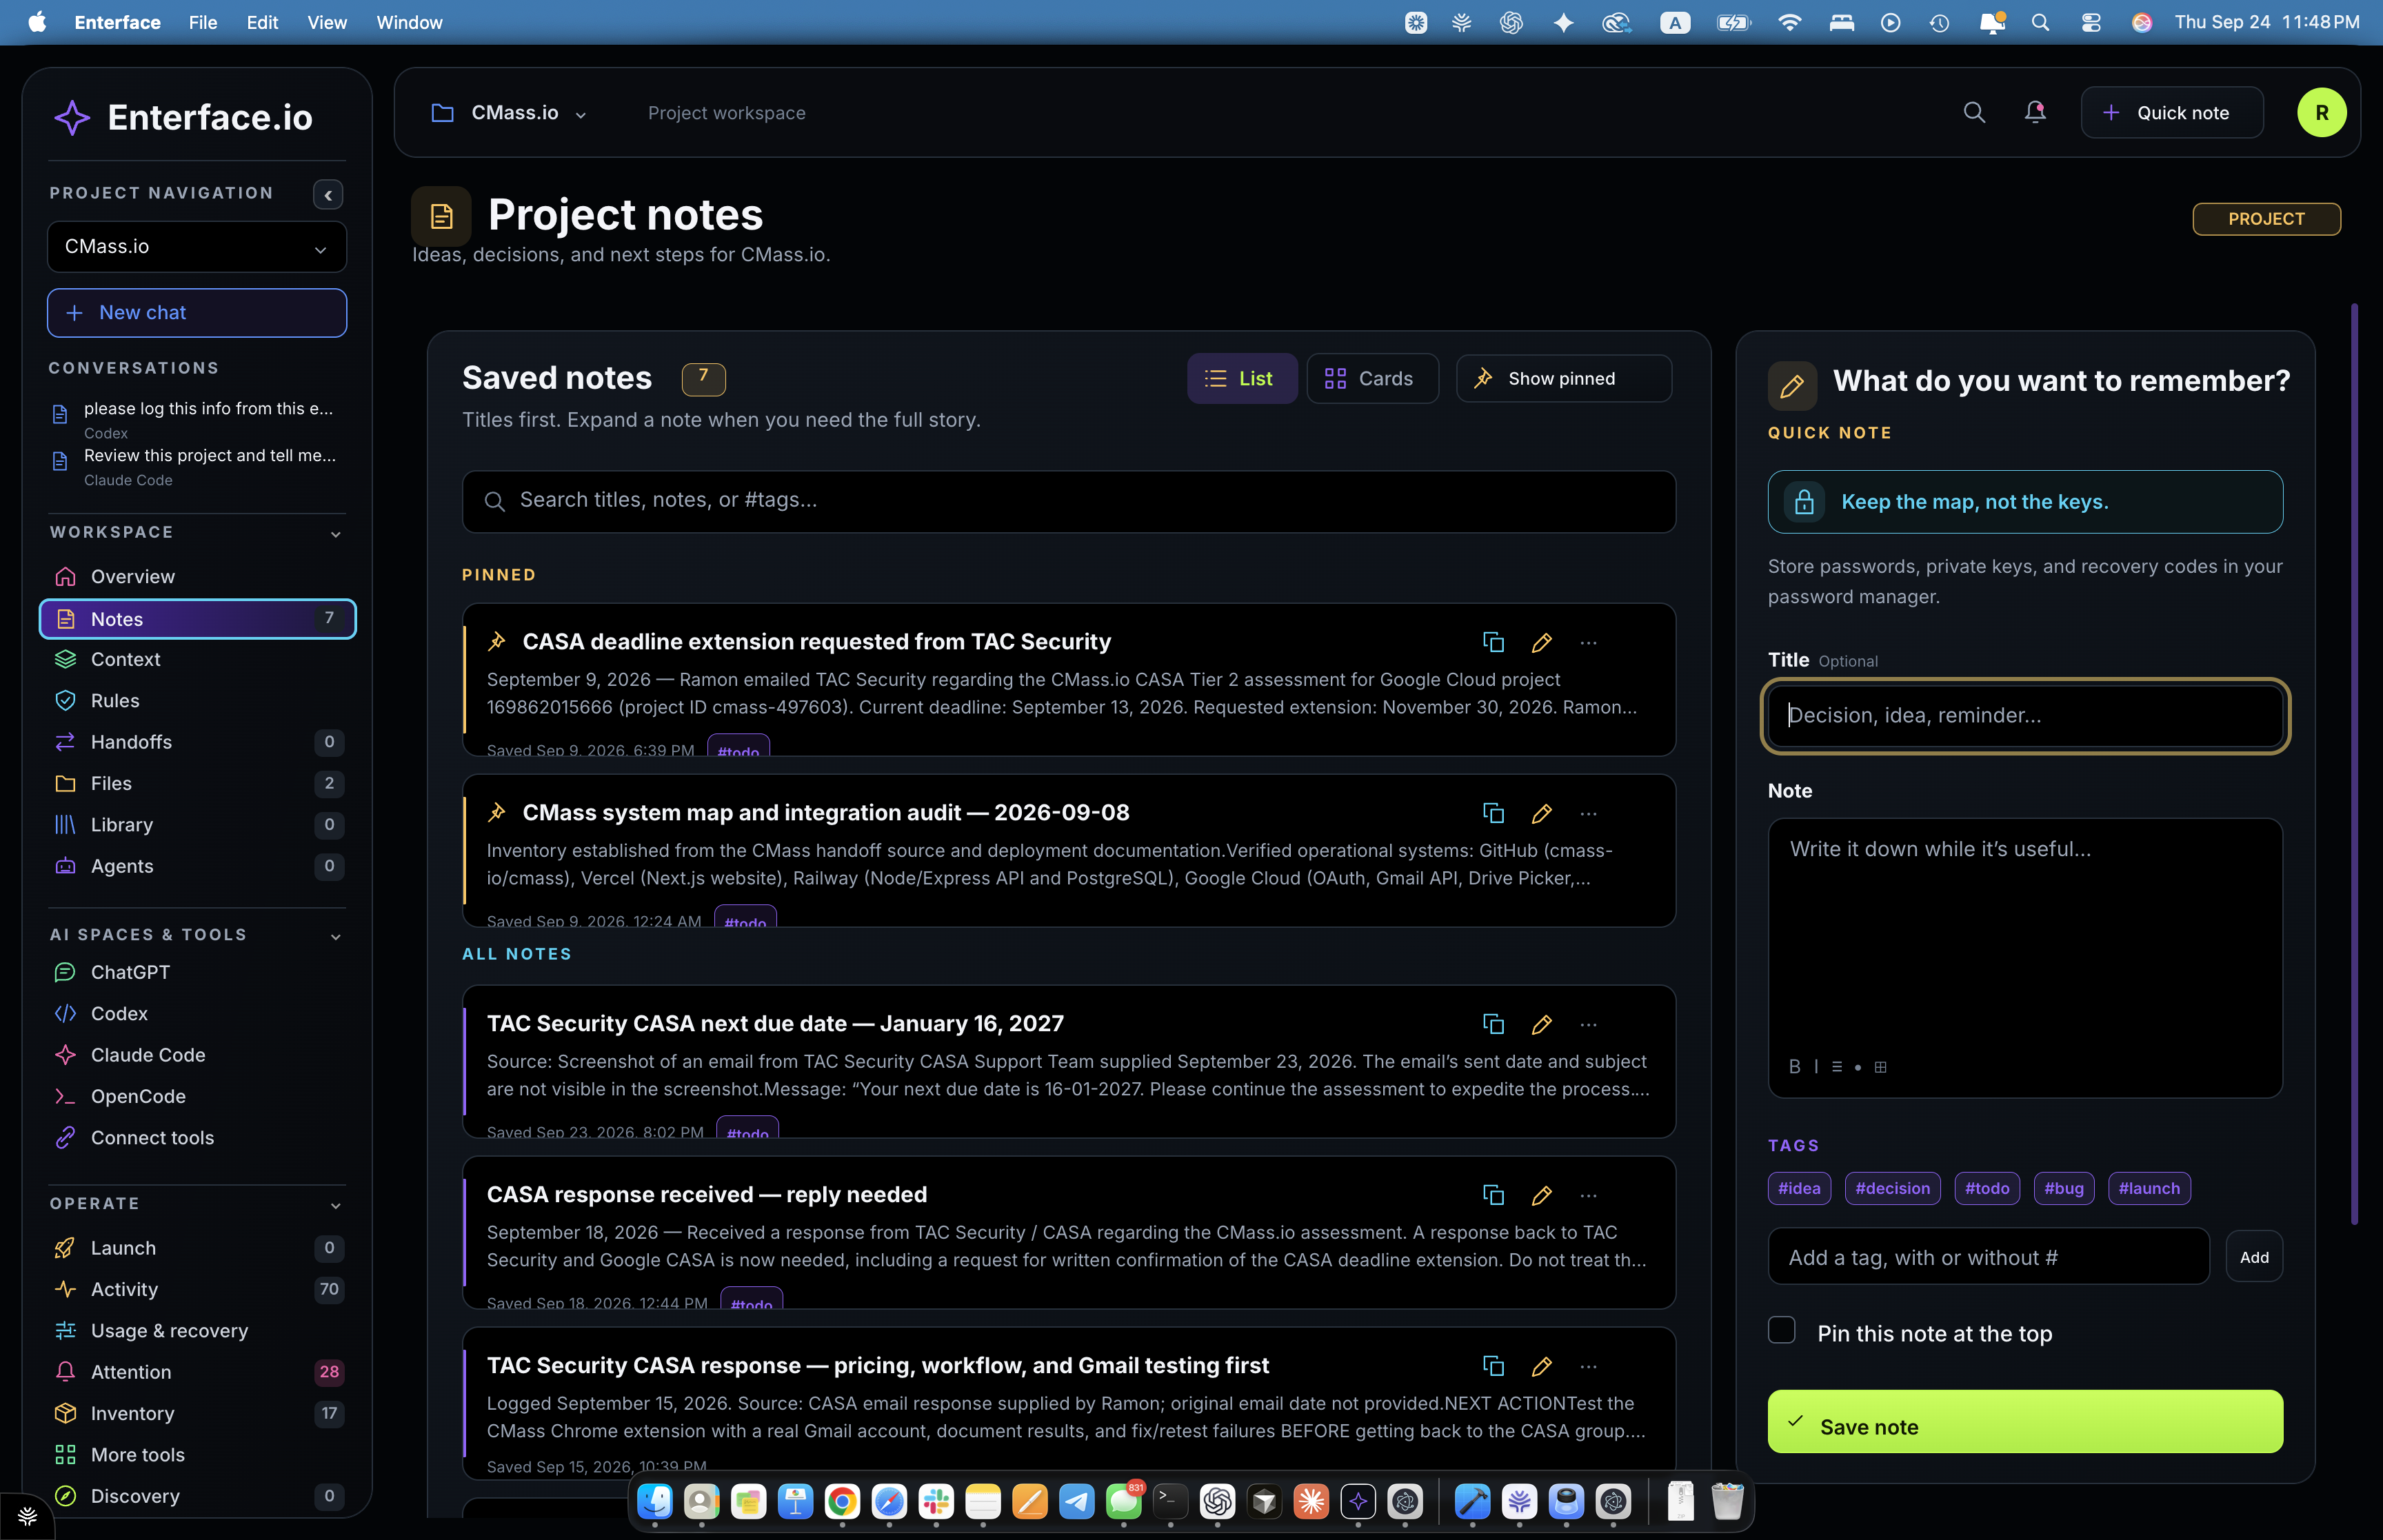Open CMass.io workspace switcher in header
Screen dimensions: 2383x1540
point(510,113)
